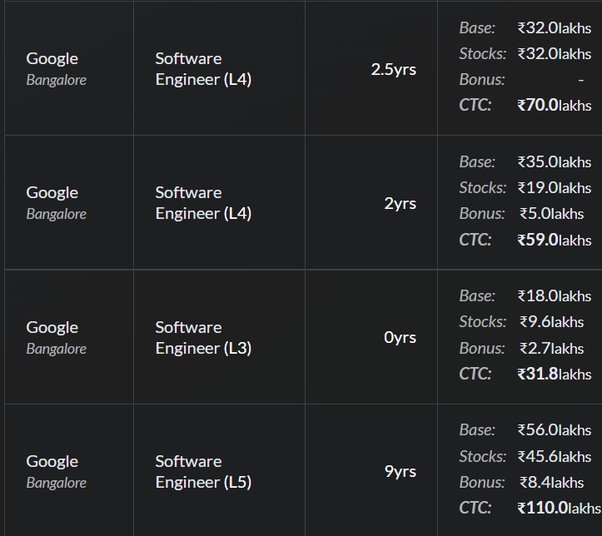Click the Bonus: label in the 2.5yrs row
This screenshot has width=602, height=536.
[482, 80]
